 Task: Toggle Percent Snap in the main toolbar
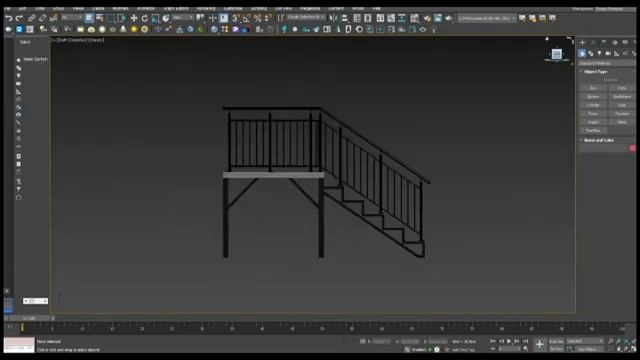[x=258, y=18]
